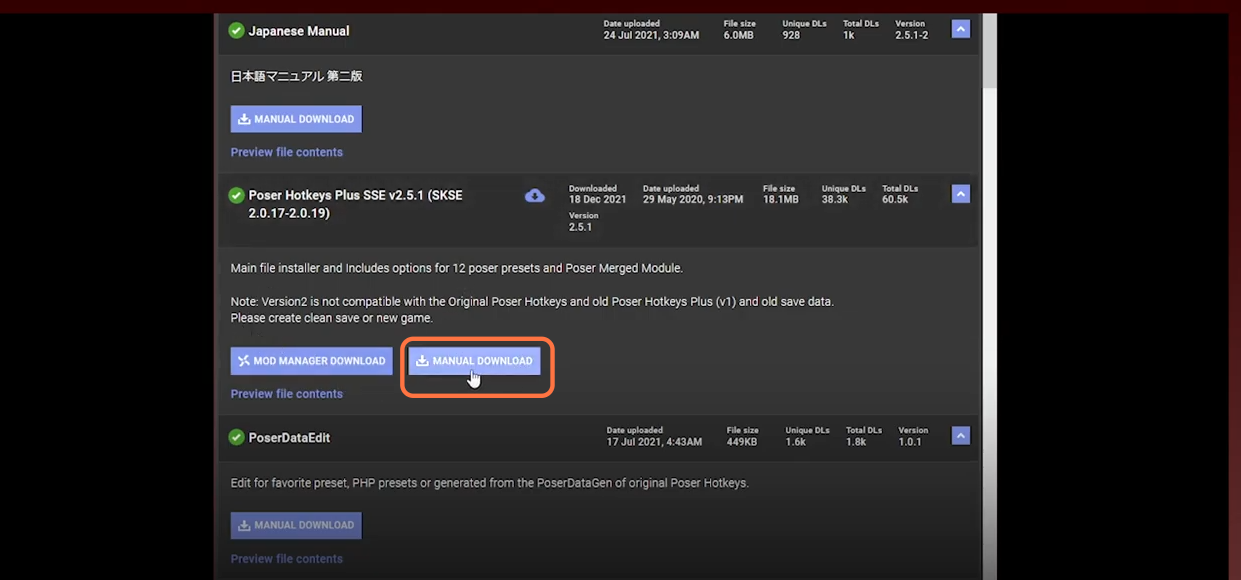Click green checkmark icon beside Japanese Manual
Image resolution: width=1241 pixels, height=580 pixels.
pos(236,31)
